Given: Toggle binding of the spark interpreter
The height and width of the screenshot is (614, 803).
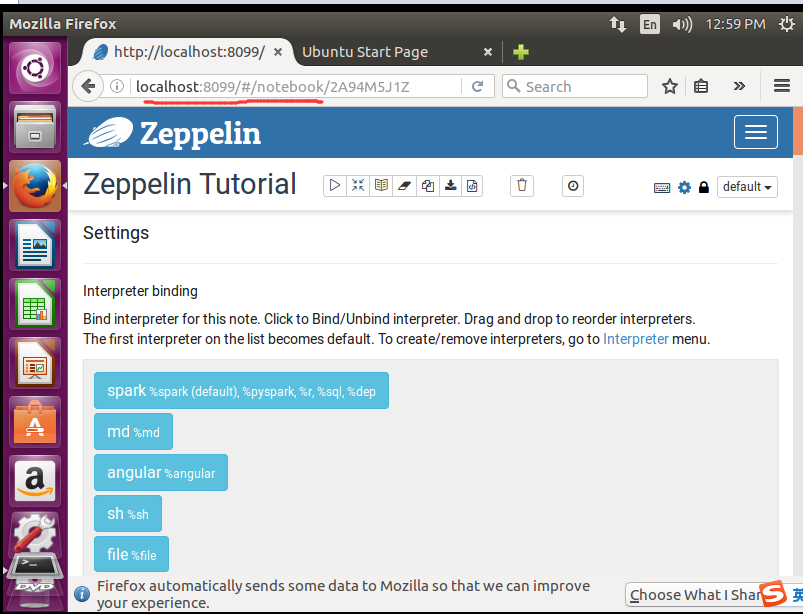Looking at the screenshot, I should (x=241, y=391).
